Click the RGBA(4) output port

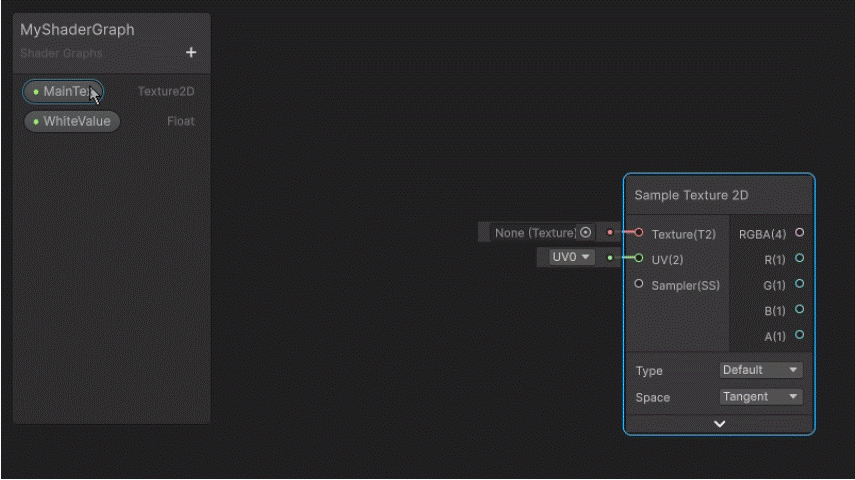pyautogui.click(x=799, y=233)
